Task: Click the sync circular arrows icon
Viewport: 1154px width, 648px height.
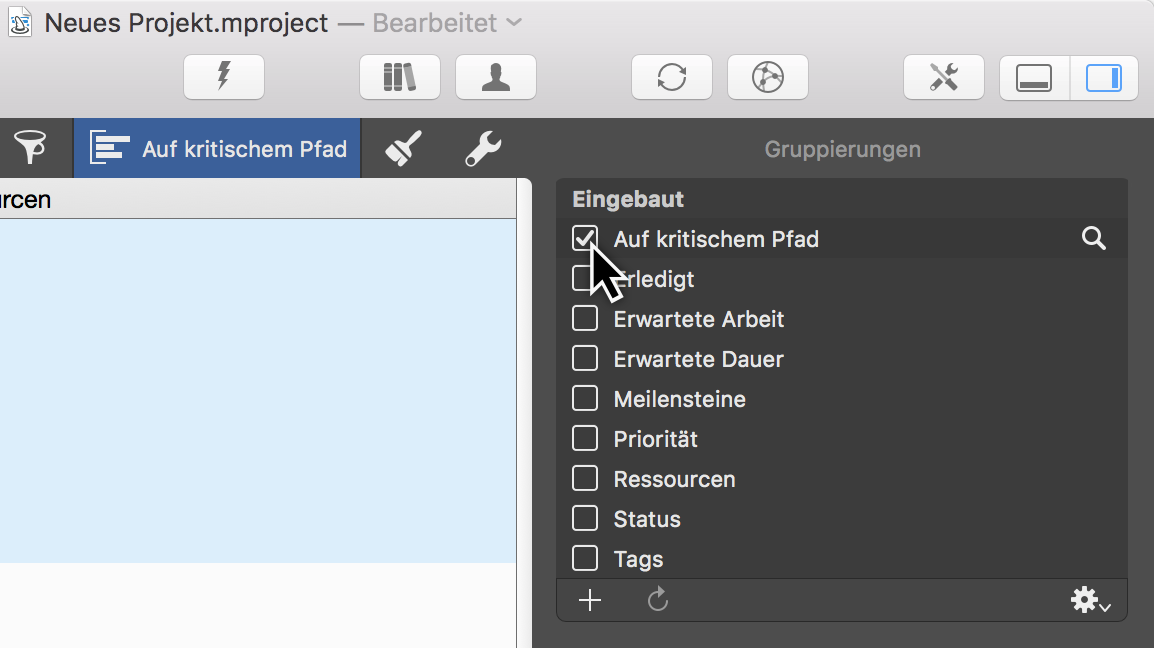Action: [672, 77]
